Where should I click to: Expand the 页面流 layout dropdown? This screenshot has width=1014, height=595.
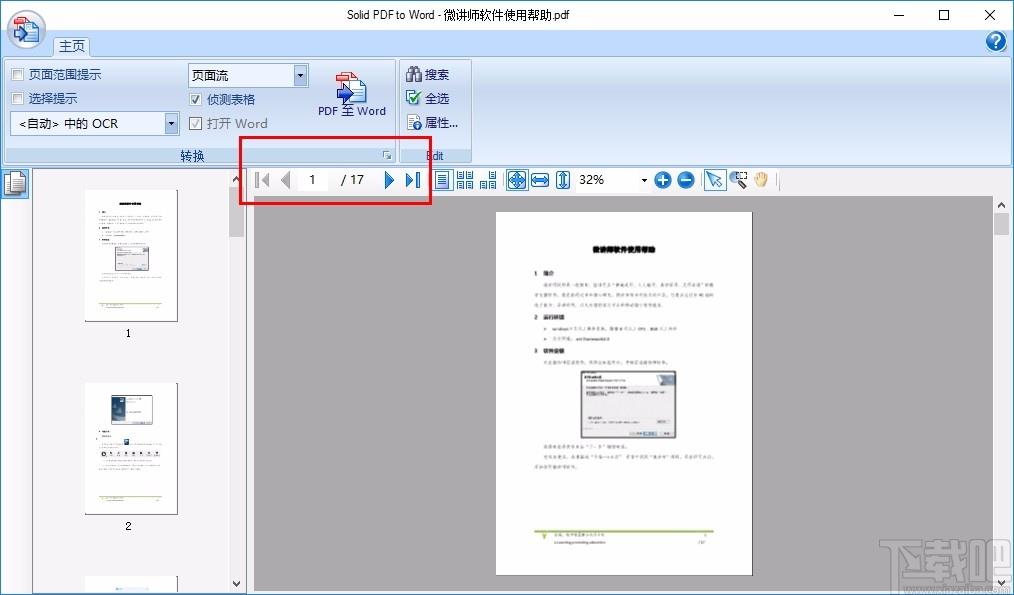point(300,76)
